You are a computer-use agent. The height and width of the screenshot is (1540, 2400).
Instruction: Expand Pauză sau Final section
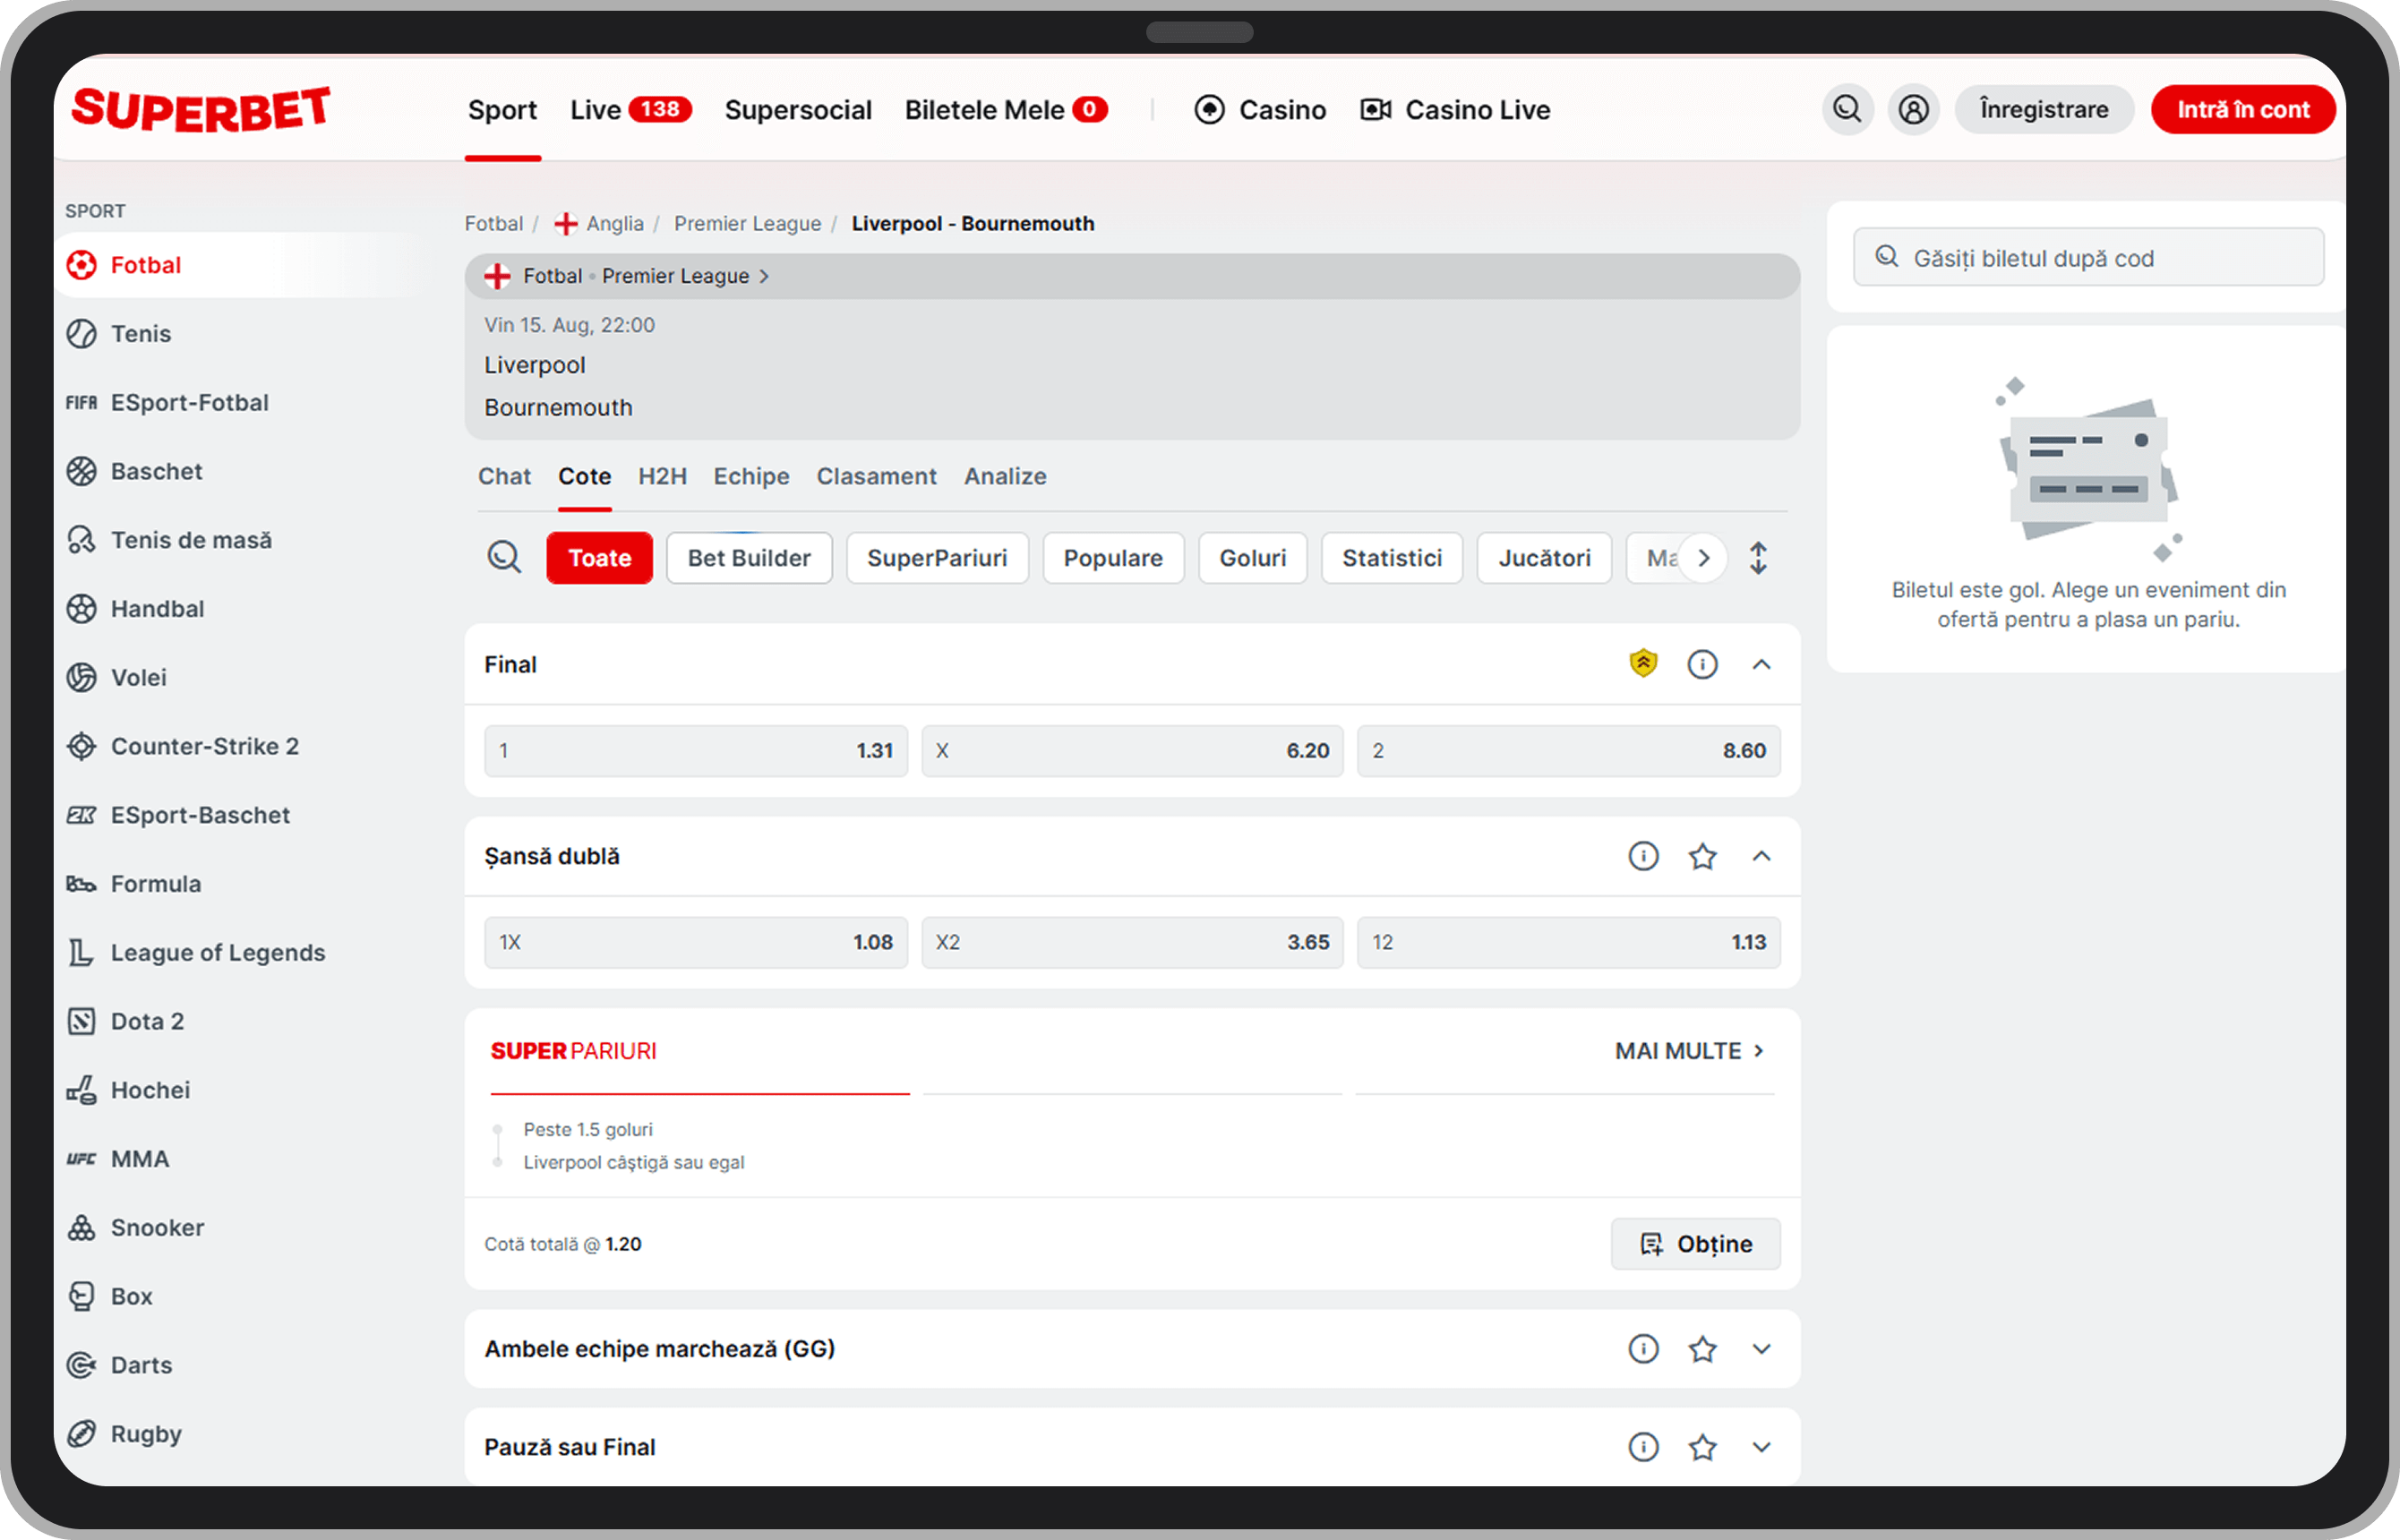[x=1761, y=1447]
